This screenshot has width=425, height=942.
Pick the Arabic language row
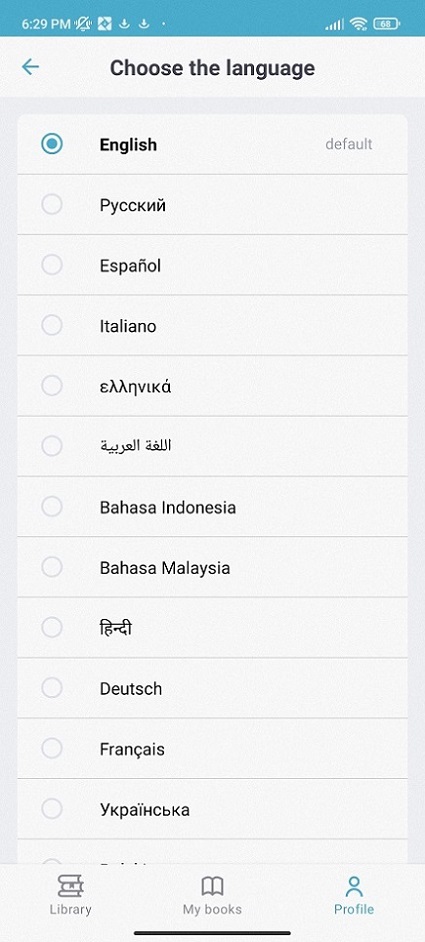pyautogui.click(x=212, y=446)
